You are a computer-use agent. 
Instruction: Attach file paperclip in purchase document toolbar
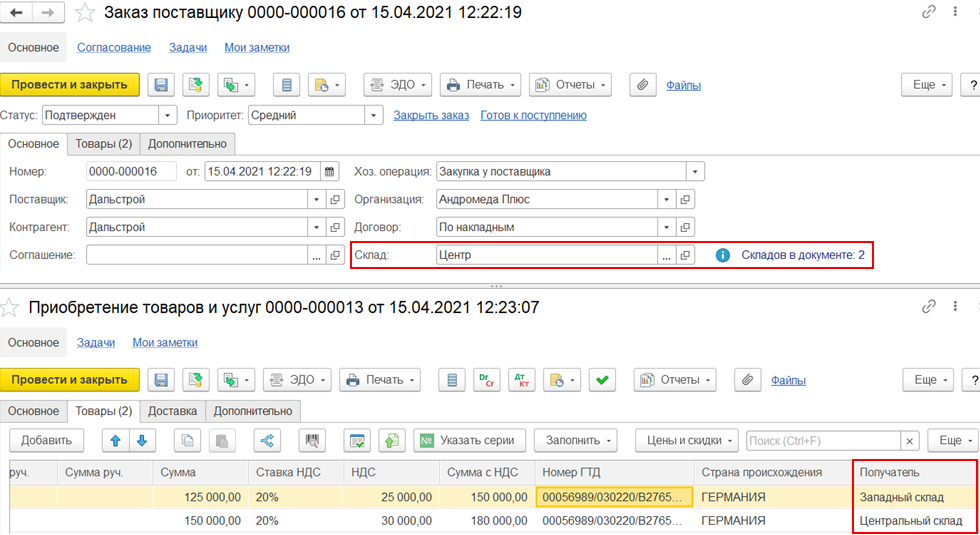(x=748, y=380)
